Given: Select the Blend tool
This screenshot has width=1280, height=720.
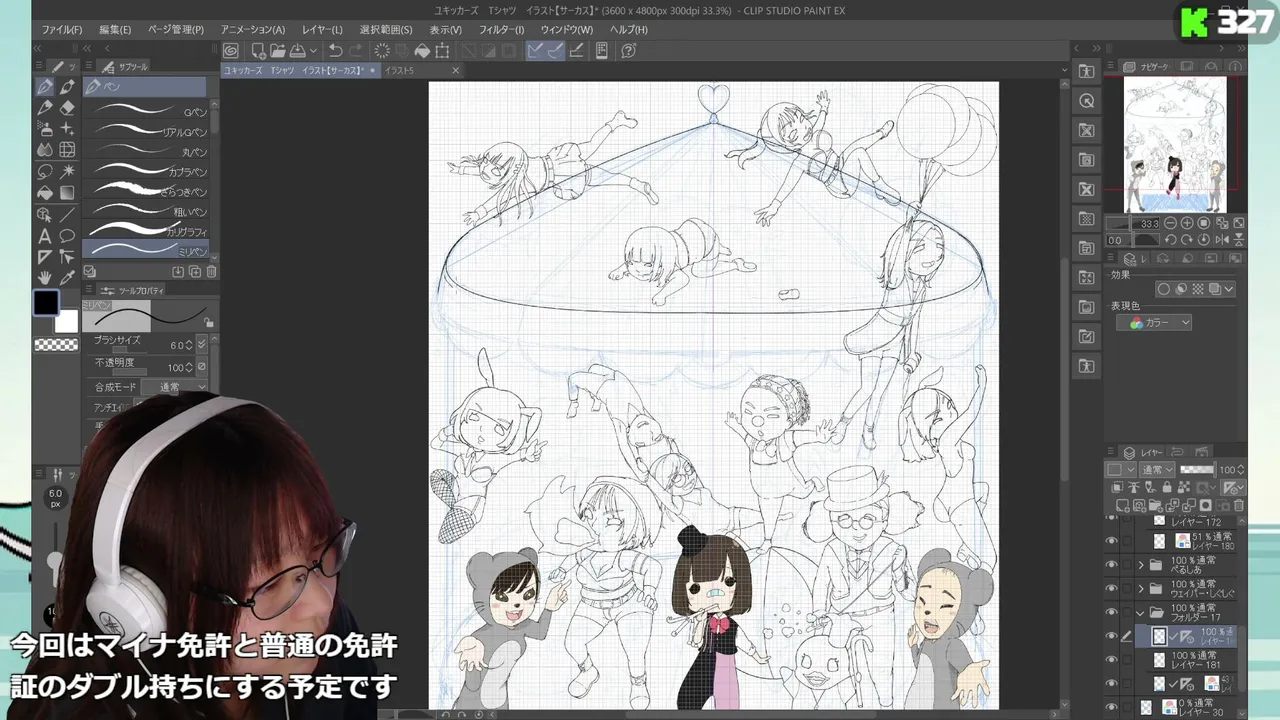Looking at the screenshot, I should tap(45, 150).
